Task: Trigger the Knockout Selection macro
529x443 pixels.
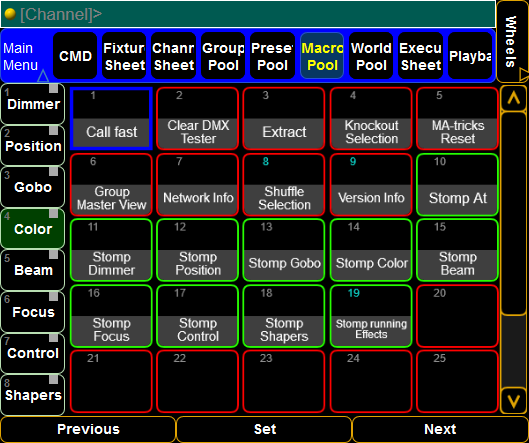Action: click(371, 118)
